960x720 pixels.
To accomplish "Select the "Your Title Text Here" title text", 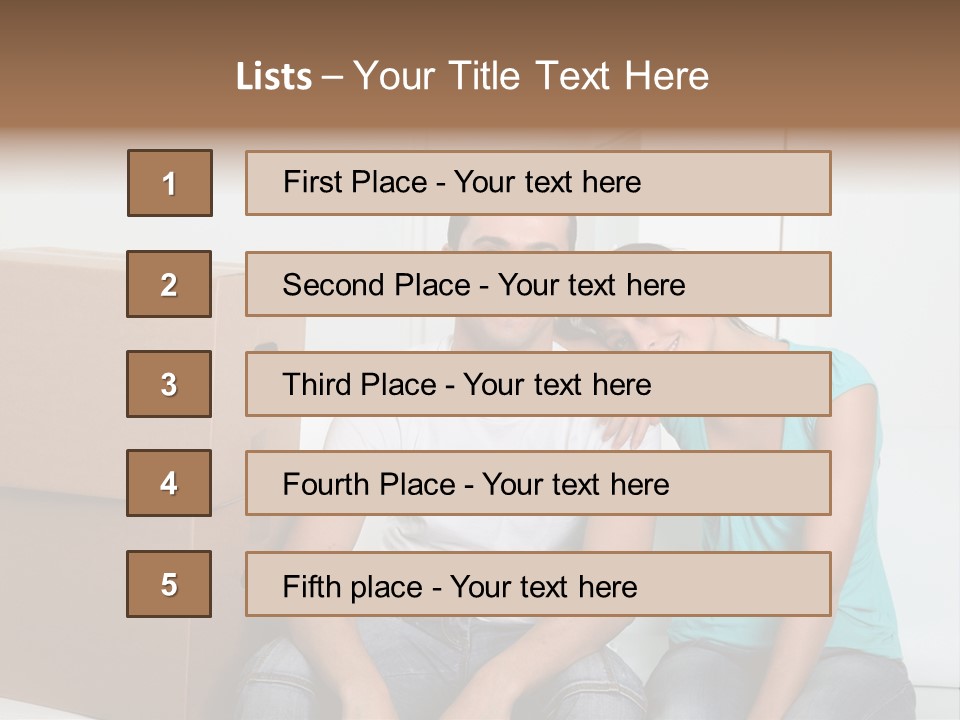I will point(531,76).
